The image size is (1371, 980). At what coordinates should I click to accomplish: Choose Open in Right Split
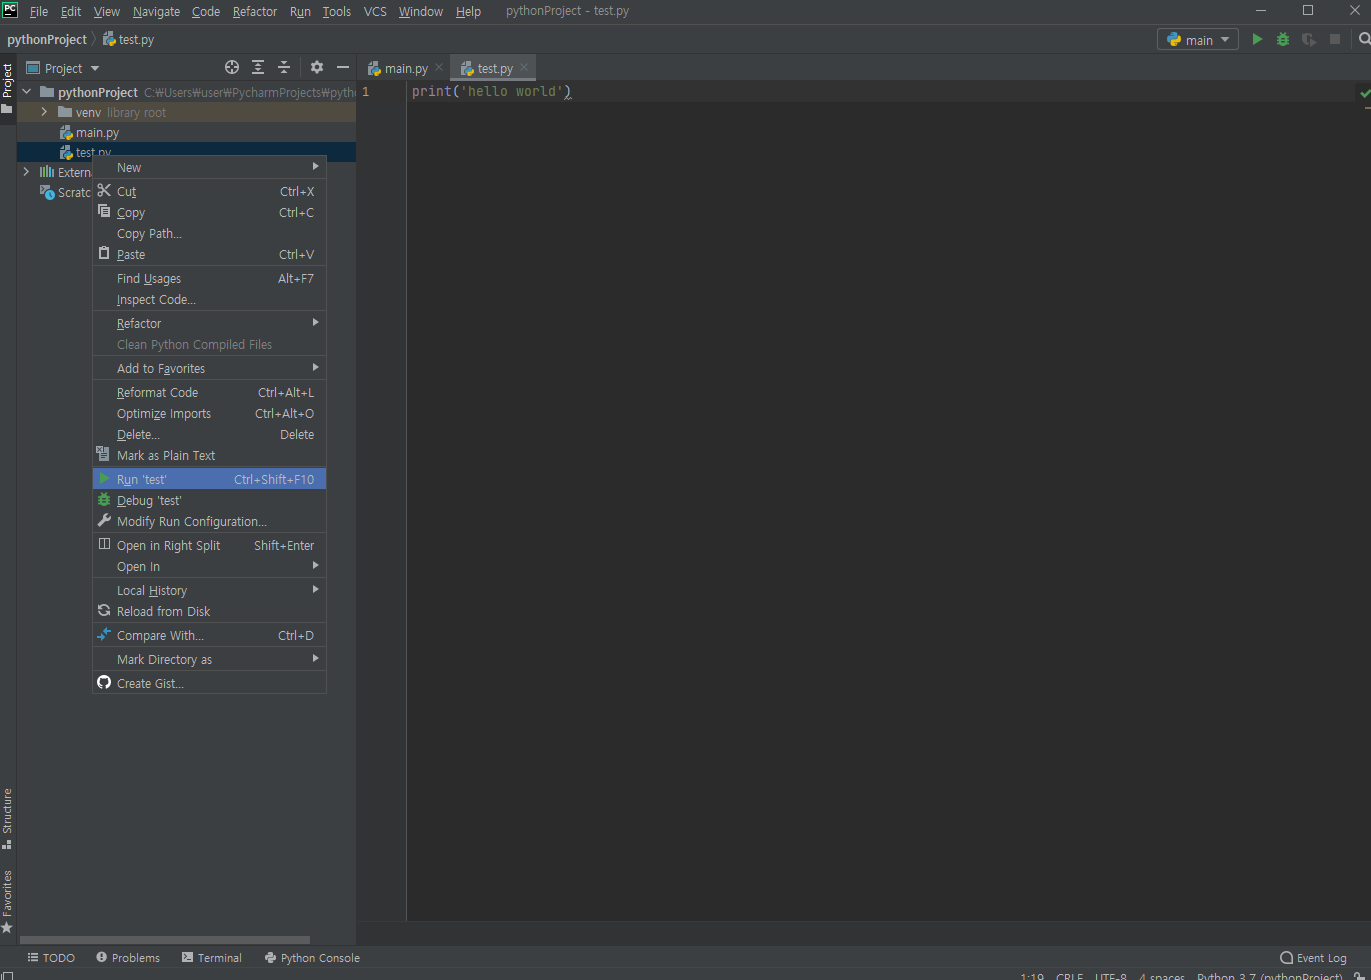[209, 545]
